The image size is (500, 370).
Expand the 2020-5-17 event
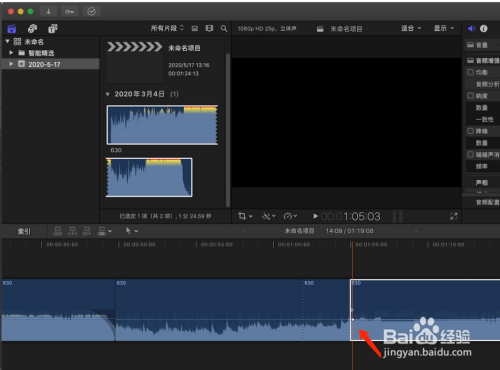coord(11,64)
